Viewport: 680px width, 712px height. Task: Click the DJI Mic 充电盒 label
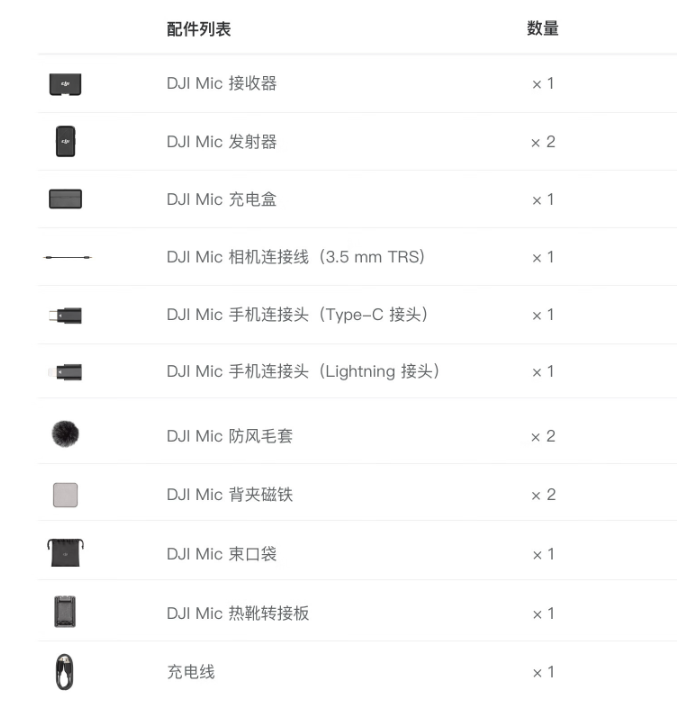click(222, 199)
